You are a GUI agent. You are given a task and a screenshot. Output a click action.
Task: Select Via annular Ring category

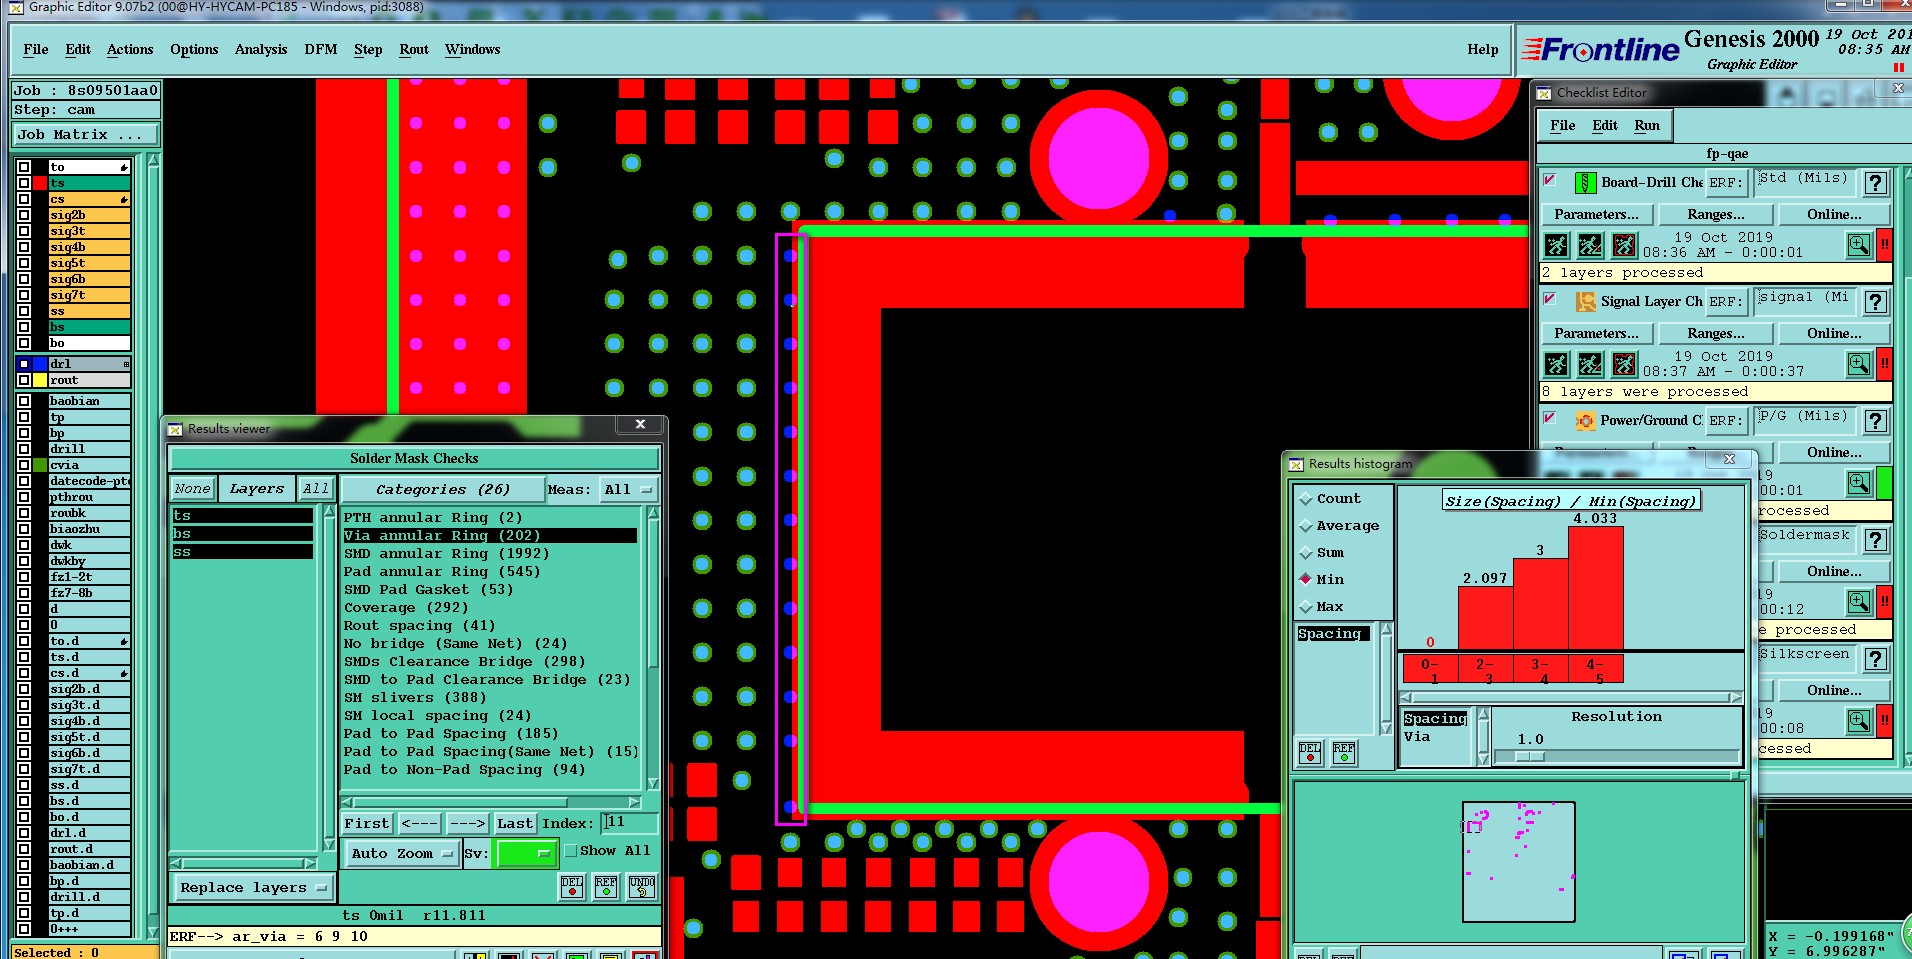pyautogui.click(x=490, y=535)
